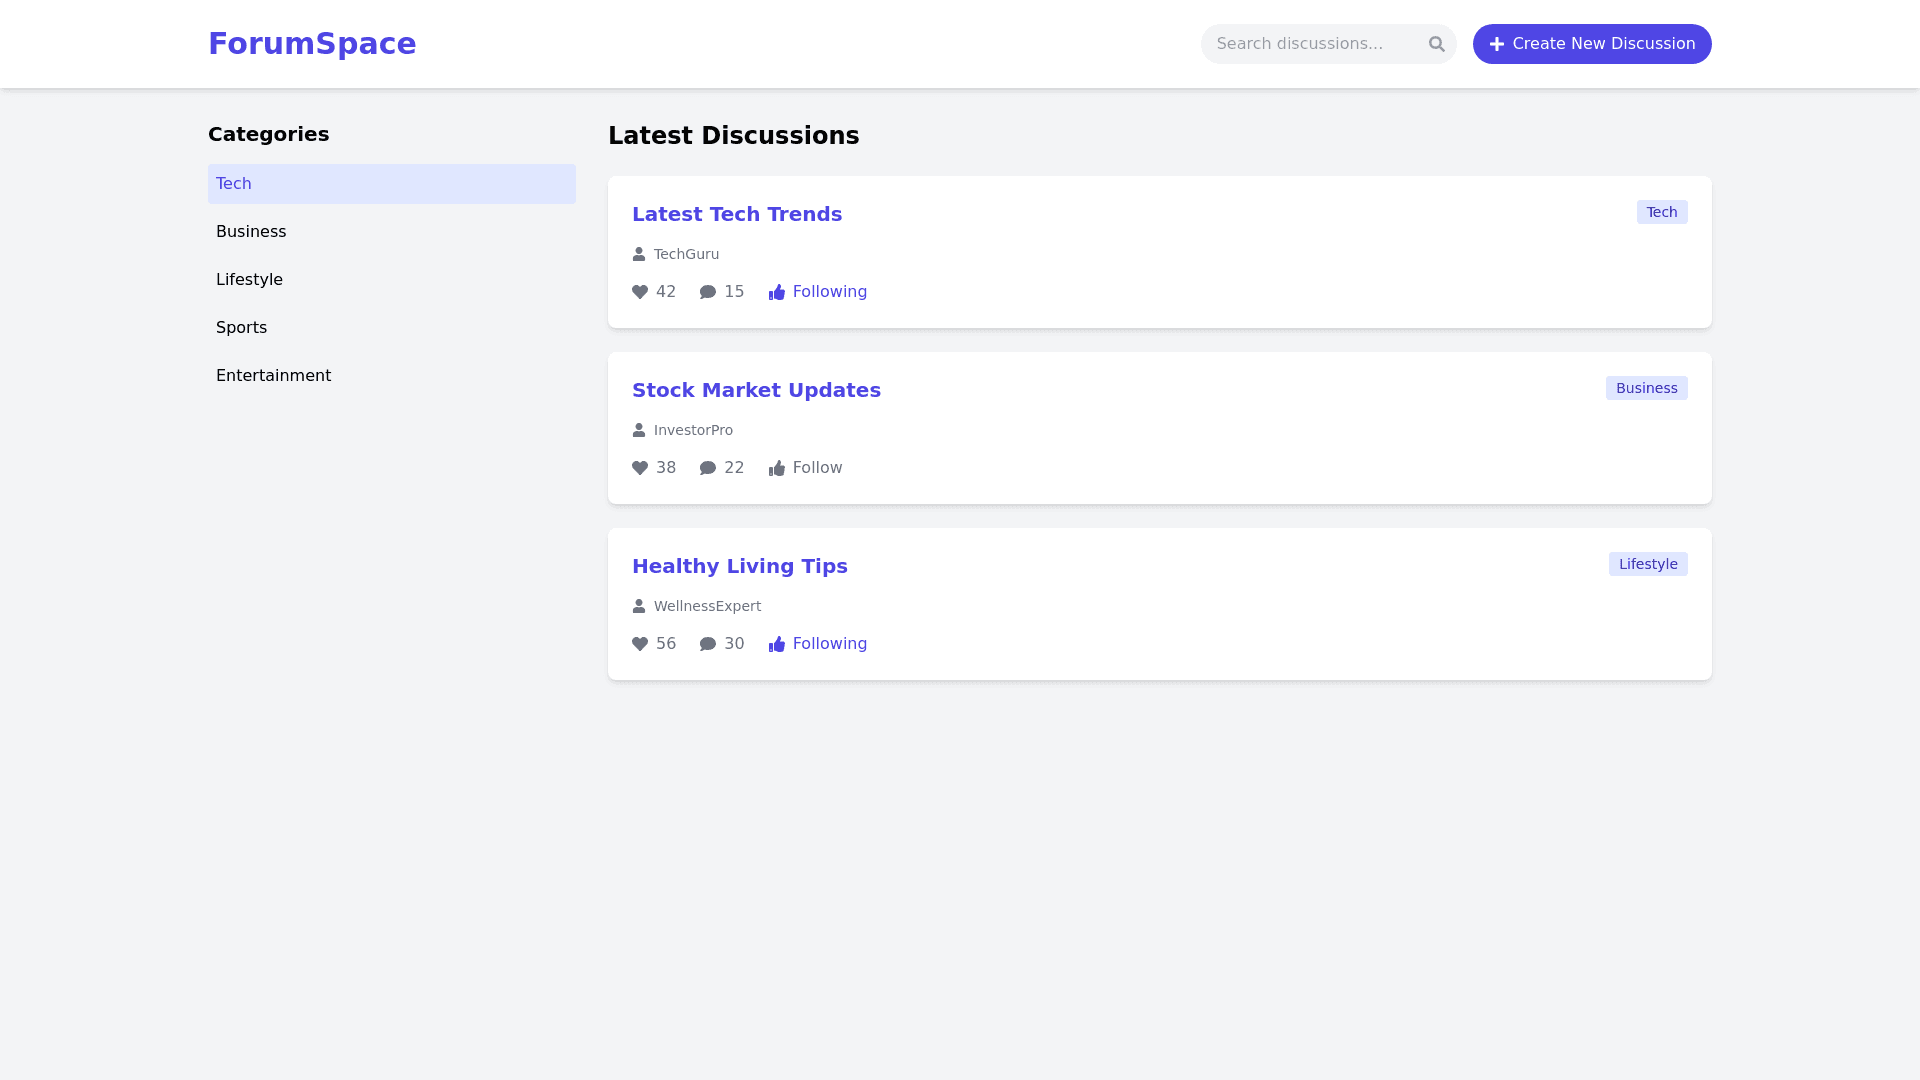Image resolution: width=1920 pixels, height=1080 pixels.
Task: Click the Lifestyle badge on Healthy Living Tips
Action: pos(1648,564)
